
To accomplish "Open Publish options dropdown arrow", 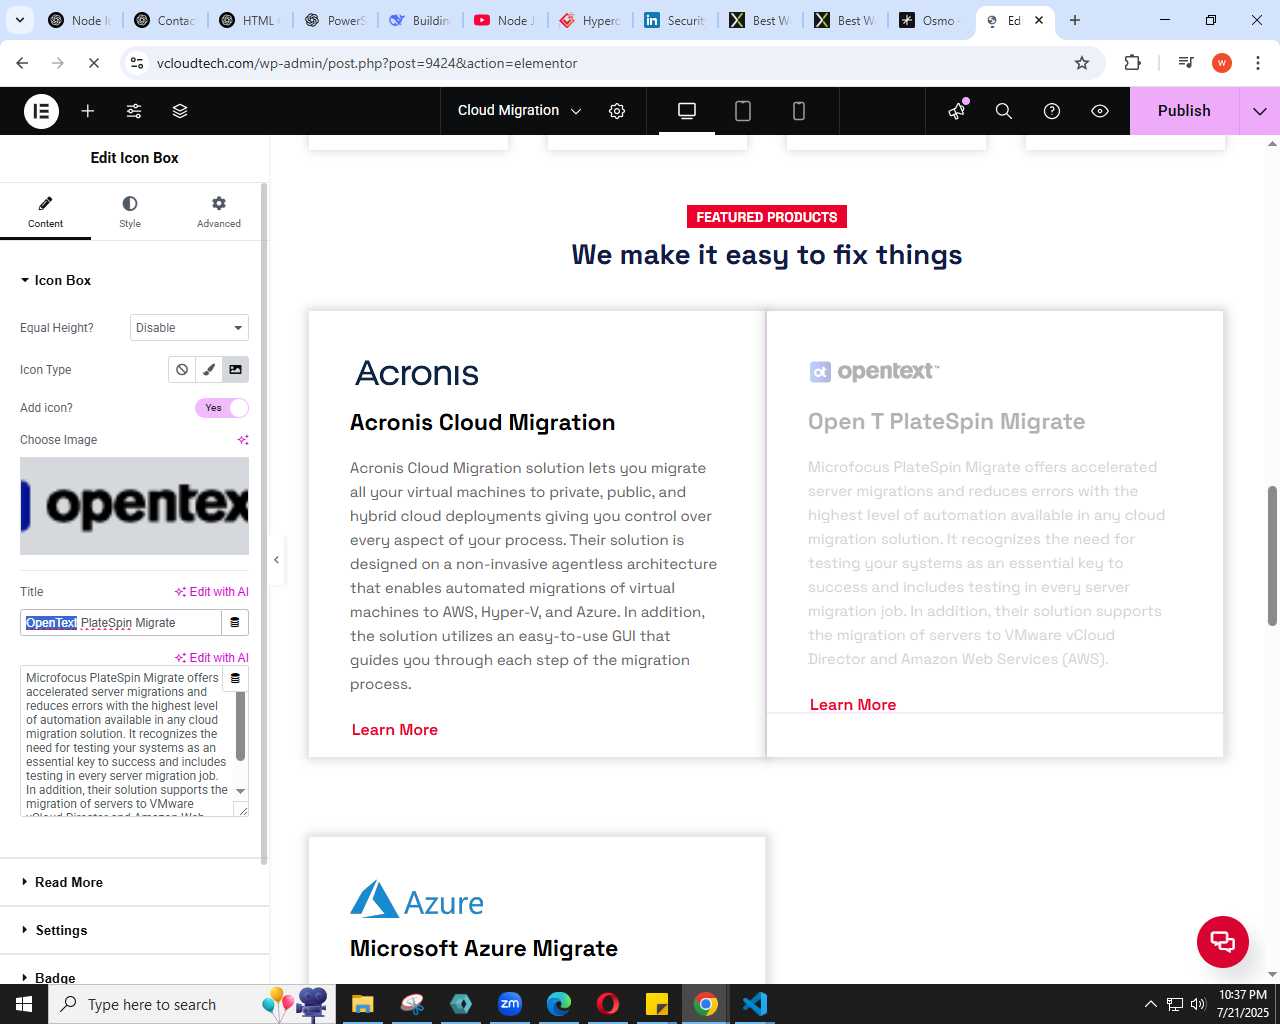I will coord(1260,111).
